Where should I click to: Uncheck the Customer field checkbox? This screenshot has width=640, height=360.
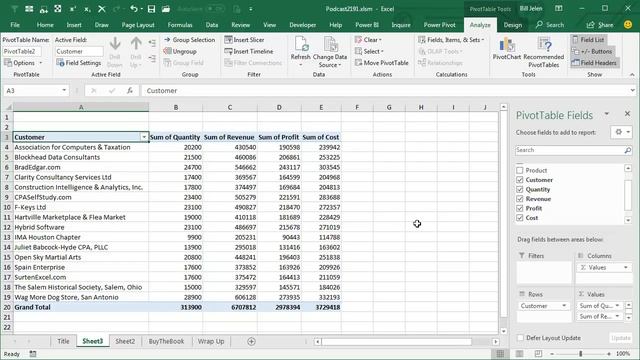pyautogui.click(x=520, y=180)
